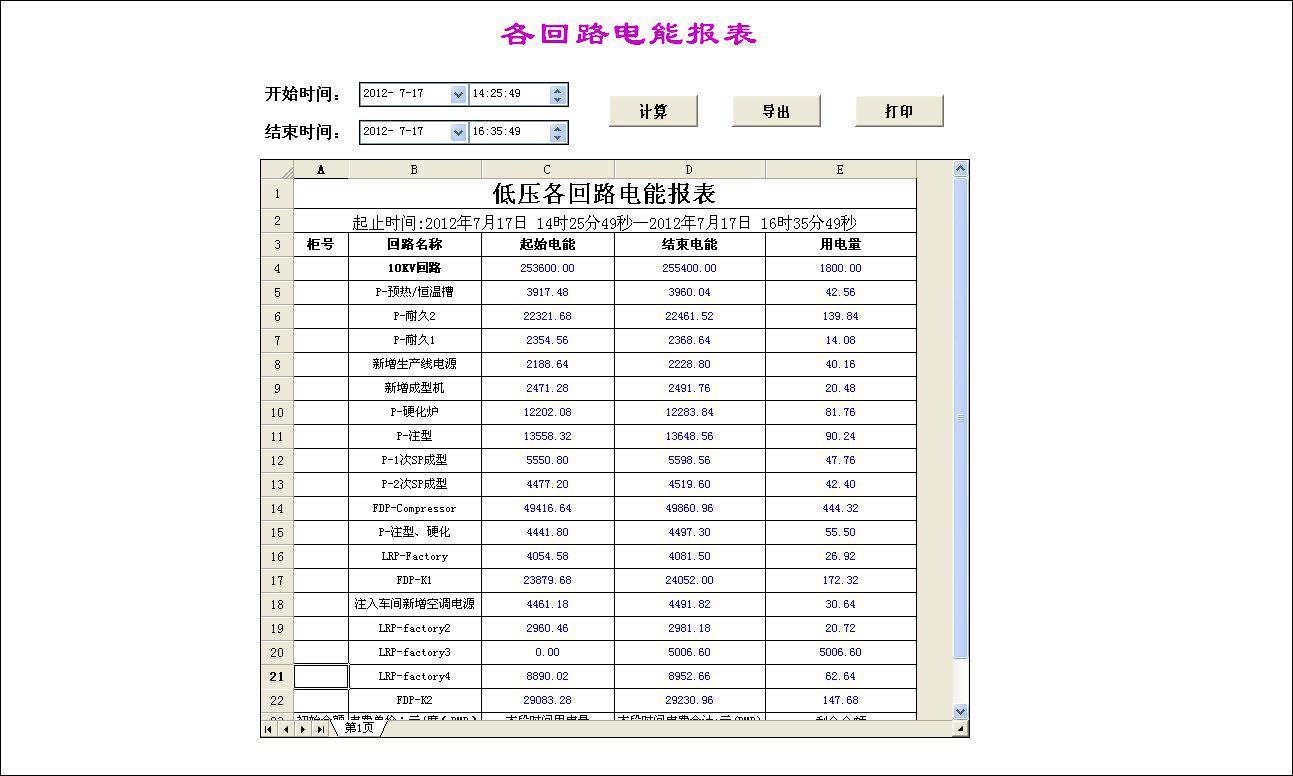The height and width of the screenshot is (776, 1293).
Task: Click the title cell 低压各回路电能报表
Action: (605, 193)
